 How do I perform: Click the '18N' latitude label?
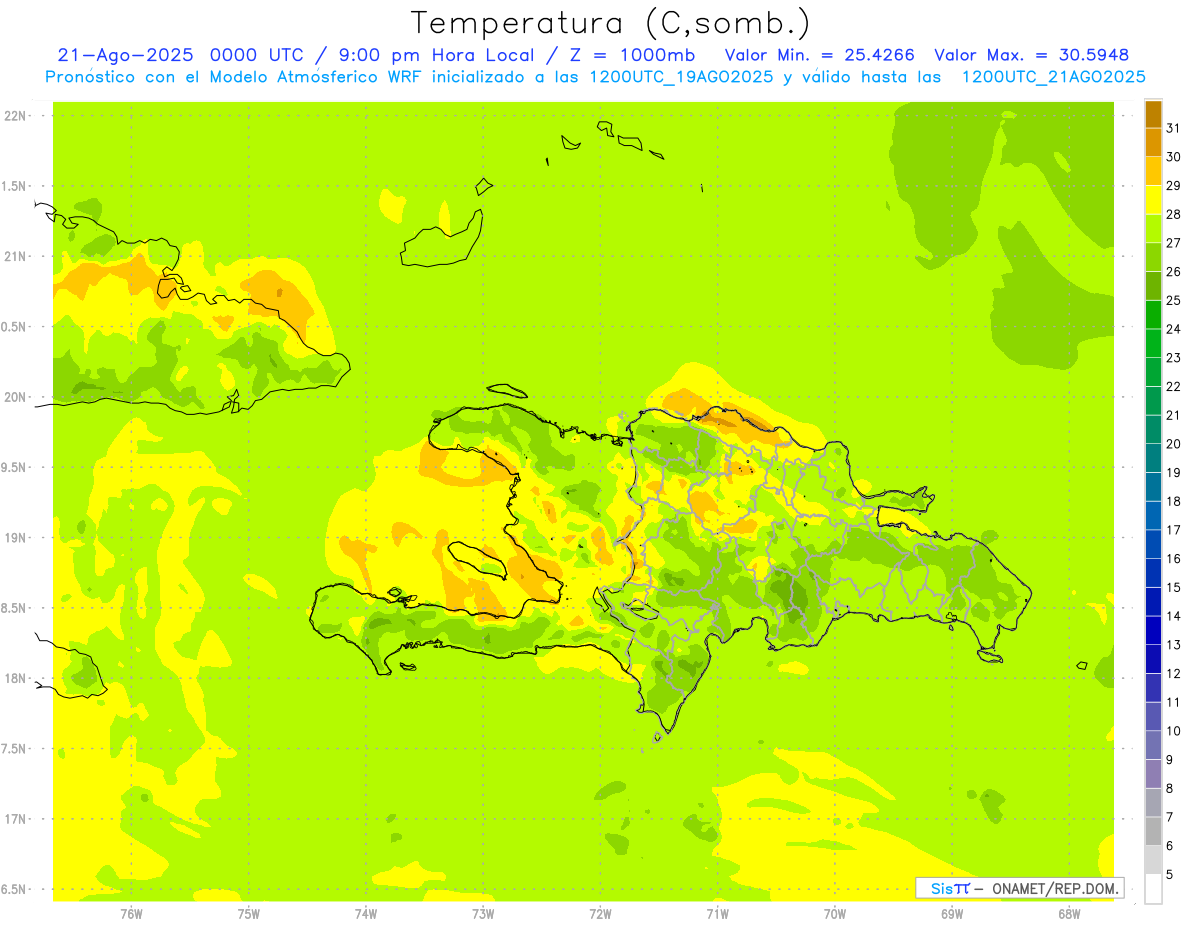[x=17, y=678]
